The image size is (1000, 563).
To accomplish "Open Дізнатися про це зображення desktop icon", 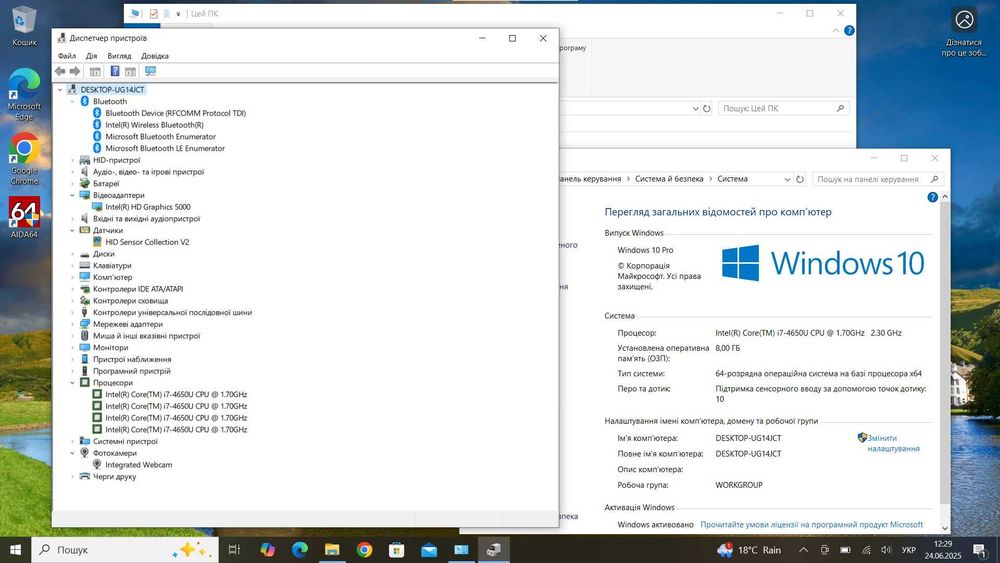I will pos(964,32).
